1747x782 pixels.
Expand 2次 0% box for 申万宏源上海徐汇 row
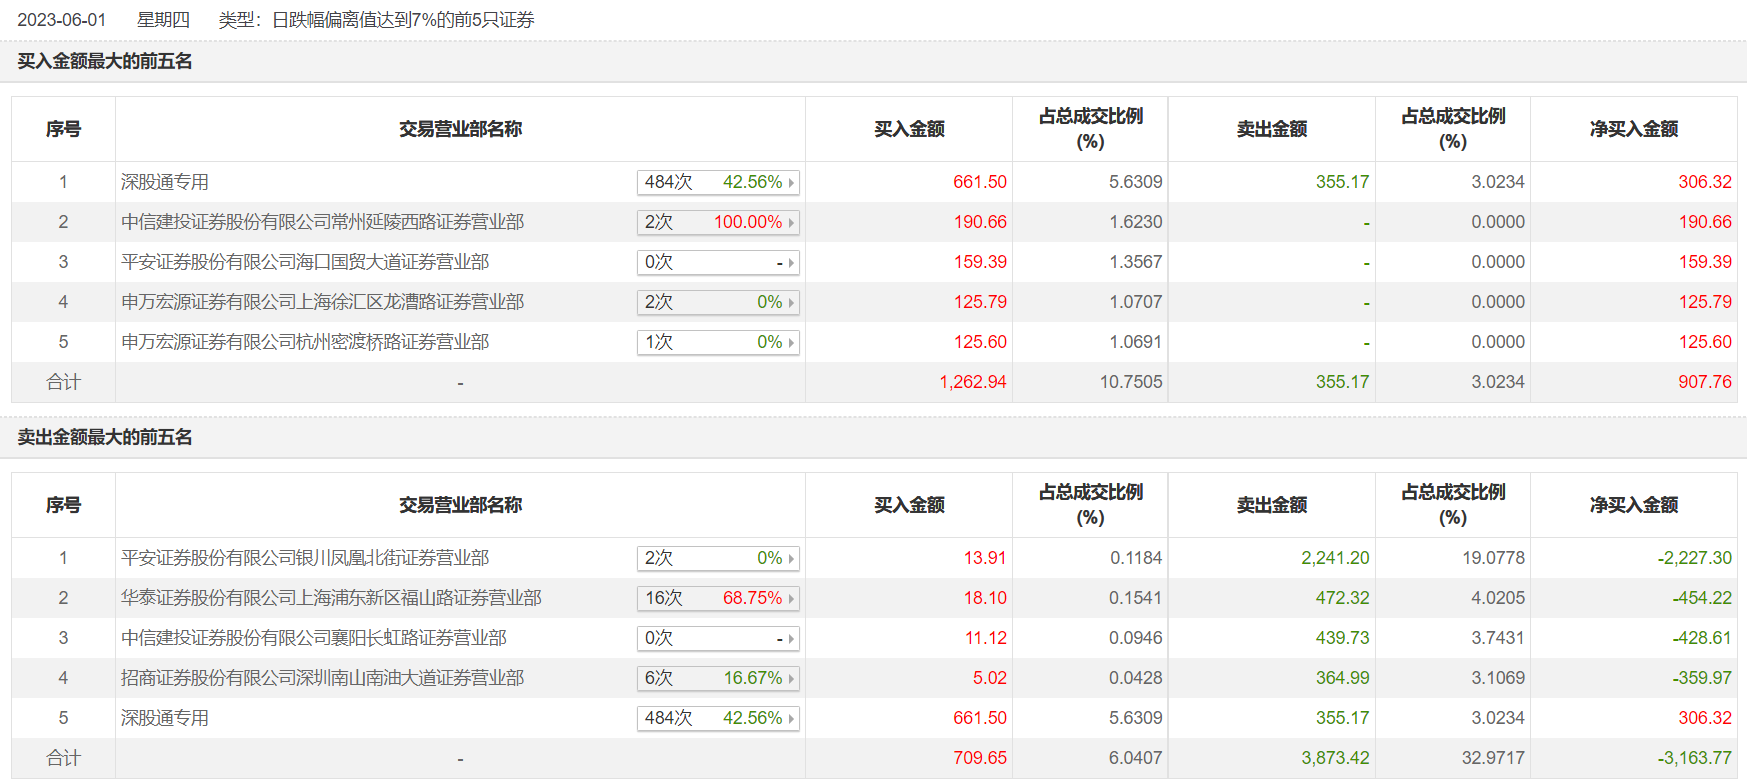pos(718,302)
